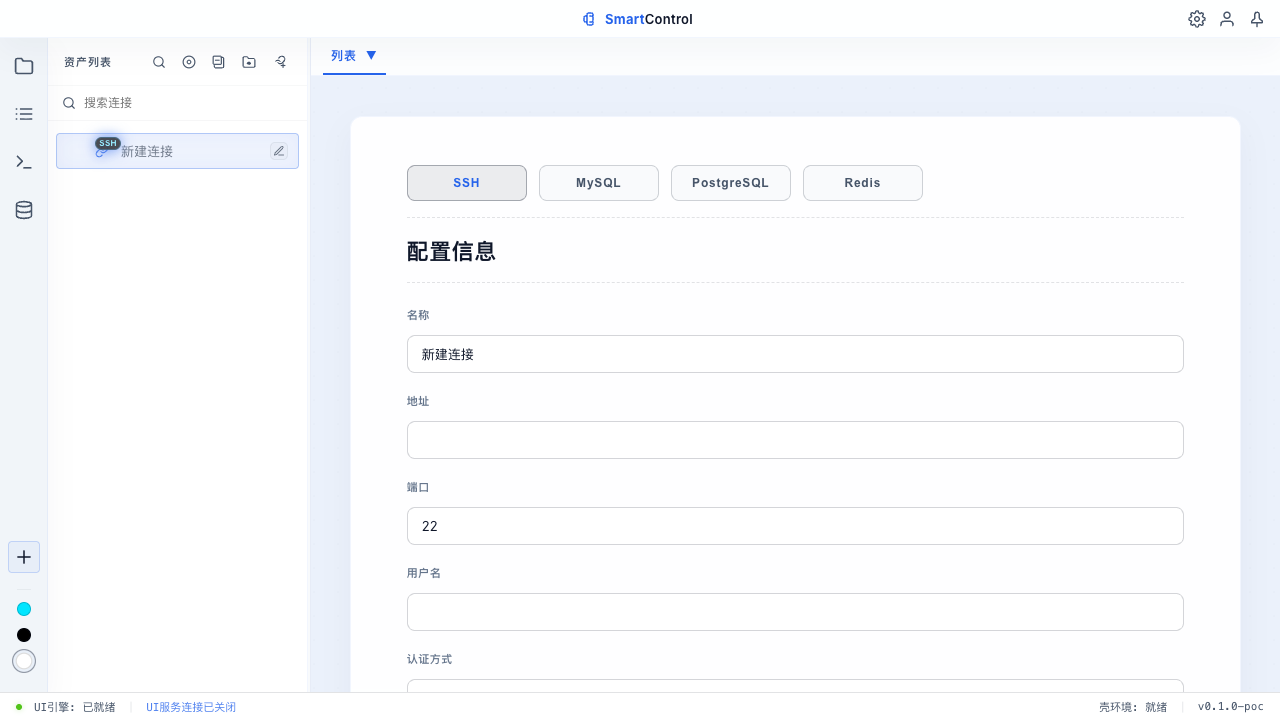Click the notification bell icon

point(1257,19)
